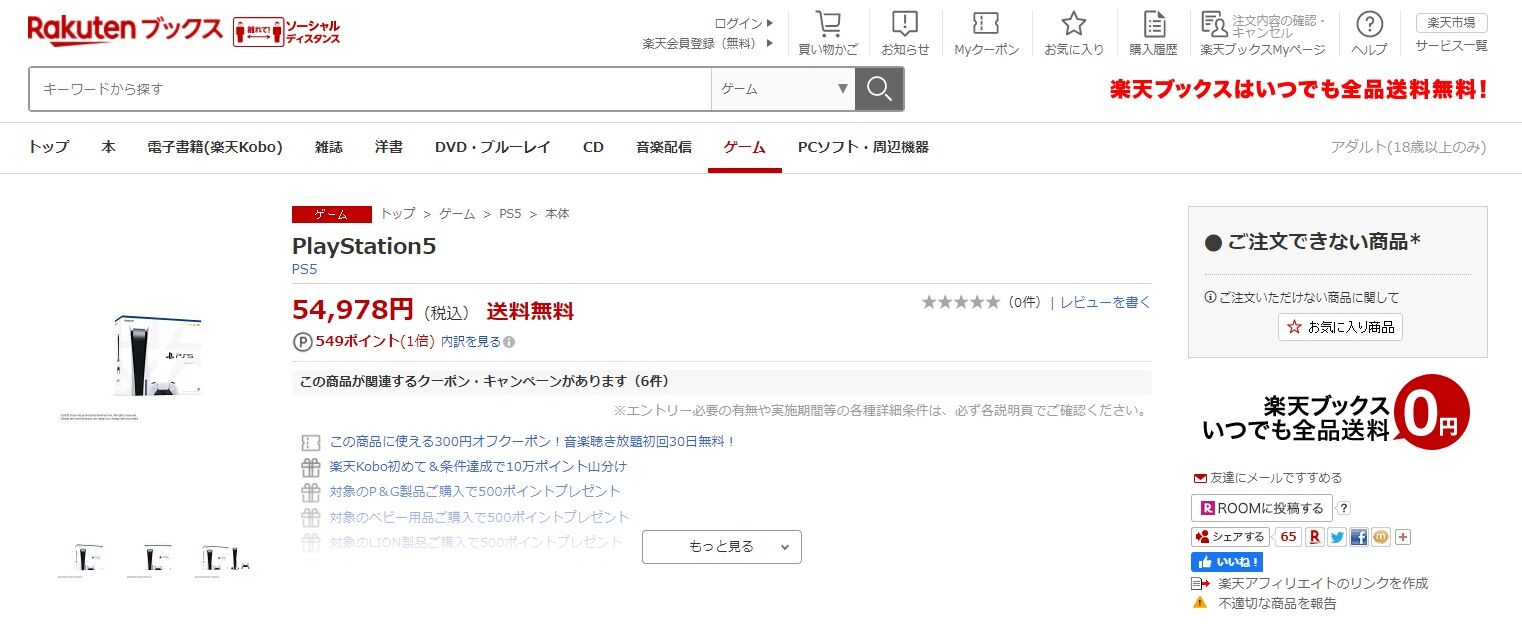
Task: Open the CD tab
Action: pos(594,147)
